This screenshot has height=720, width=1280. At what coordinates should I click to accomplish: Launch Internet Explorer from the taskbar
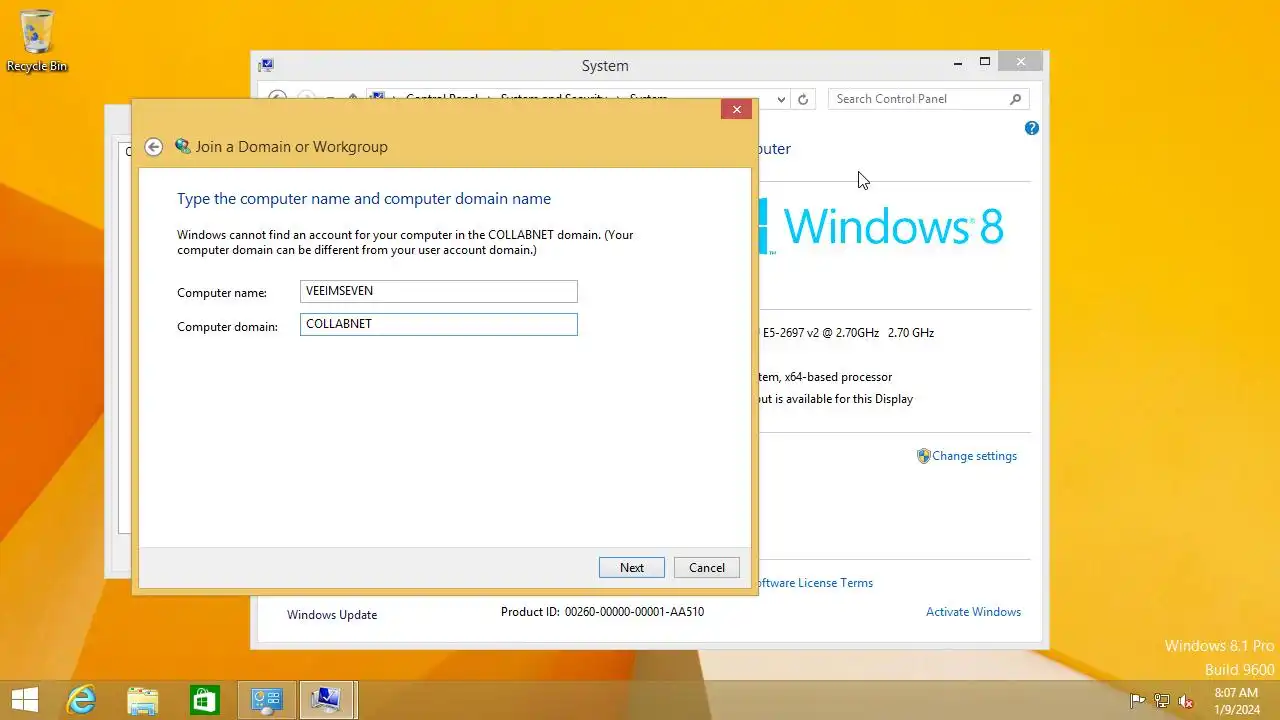click(80, 700)
